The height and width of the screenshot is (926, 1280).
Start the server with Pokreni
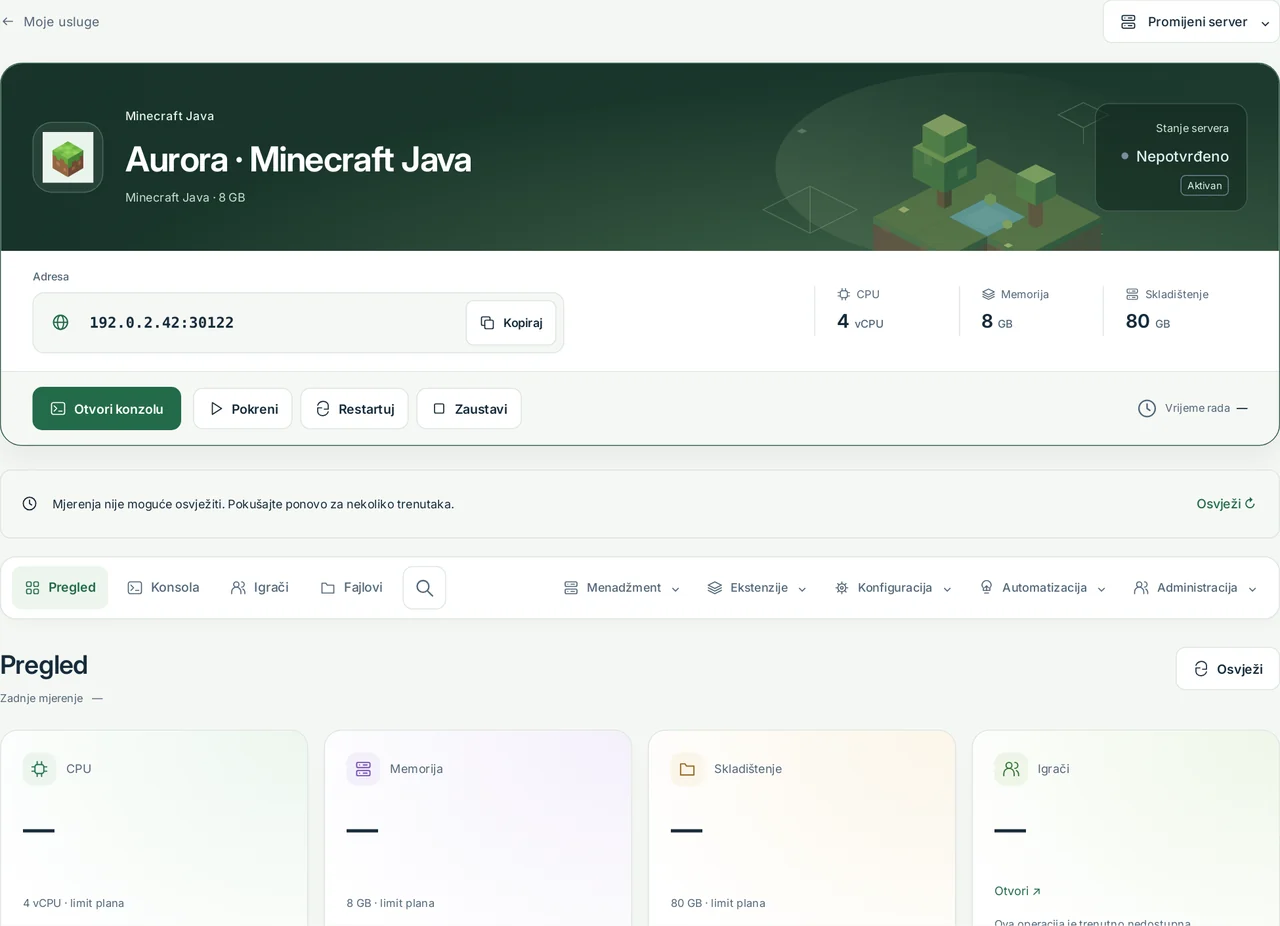[243, 409]
